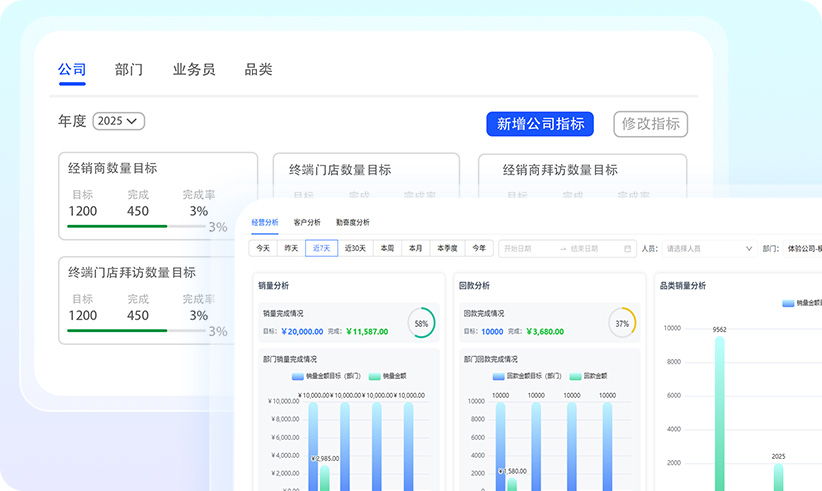
Task: Open the 人员 请选择人员 dropdown
Action: click(x=709, y=248)
